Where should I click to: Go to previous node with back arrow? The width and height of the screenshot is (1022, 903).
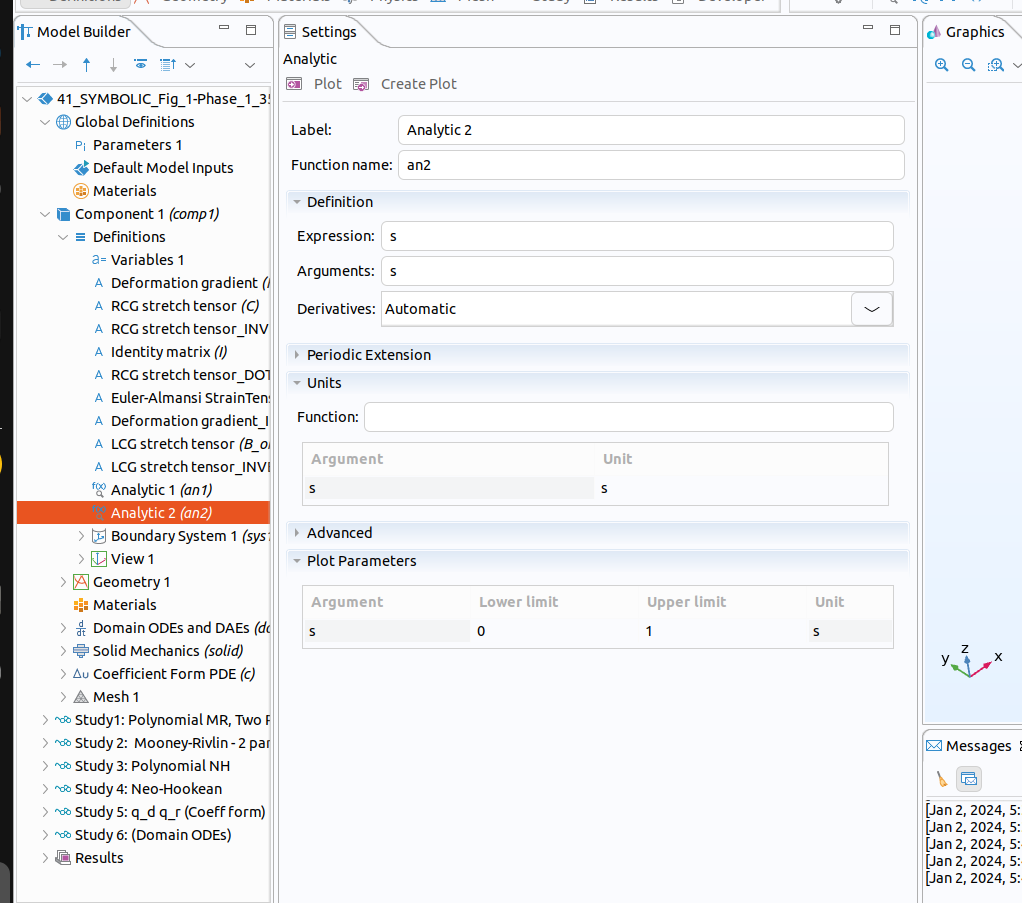(x=33, y=65)
